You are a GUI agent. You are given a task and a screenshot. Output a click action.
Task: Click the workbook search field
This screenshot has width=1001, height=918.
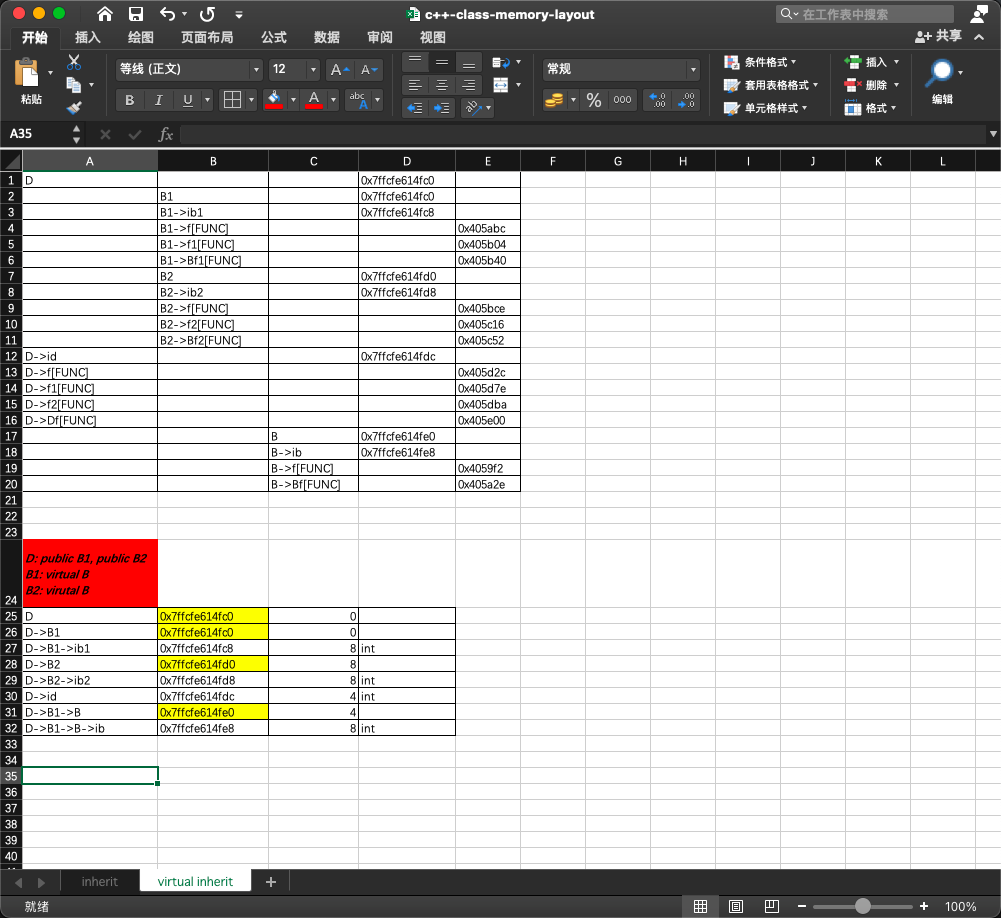pos(865,14)
